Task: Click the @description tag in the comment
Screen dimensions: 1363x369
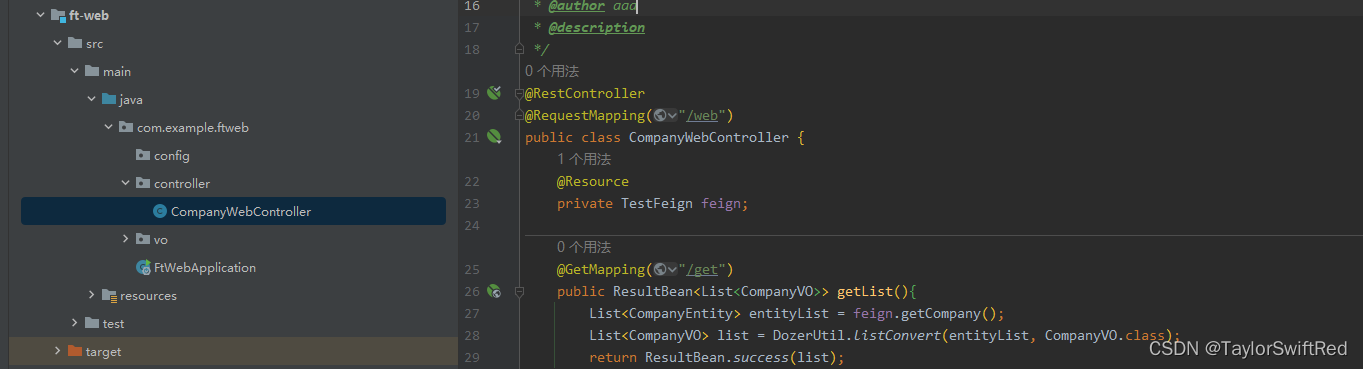Action: tap(597, 27)
